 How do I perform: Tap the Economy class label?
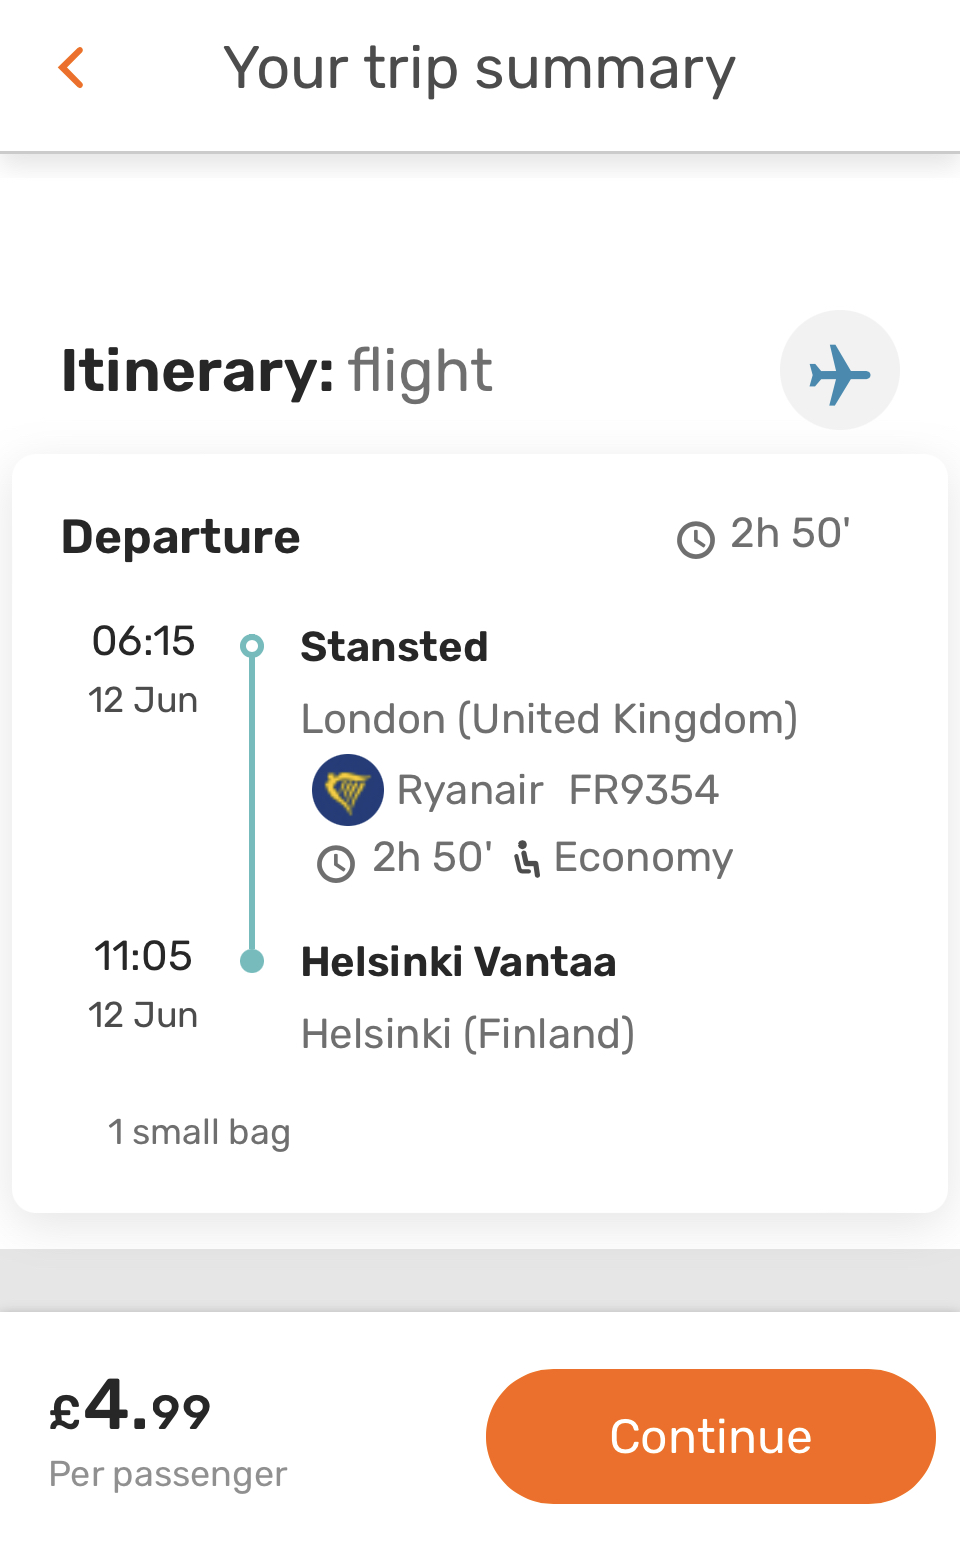point(643,858)
